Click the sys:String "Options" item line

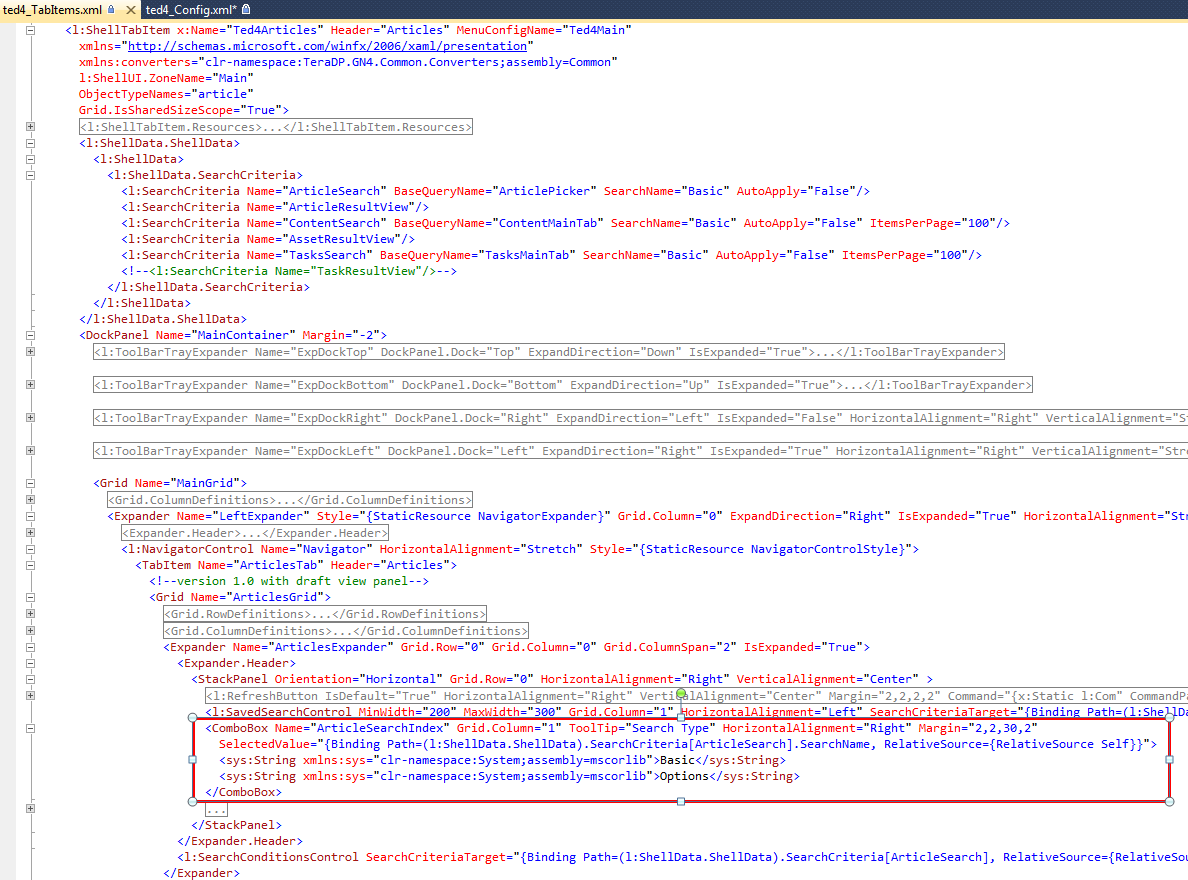tap(509, 776)
